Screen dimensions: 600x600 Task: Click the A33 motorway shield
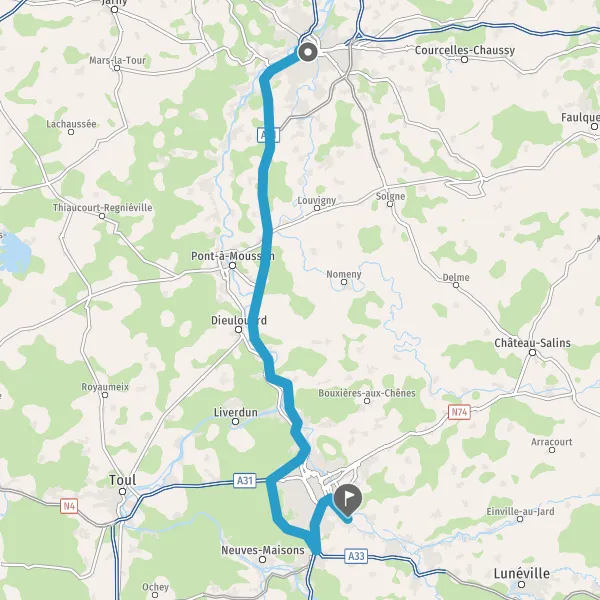[x=356, y=556]
